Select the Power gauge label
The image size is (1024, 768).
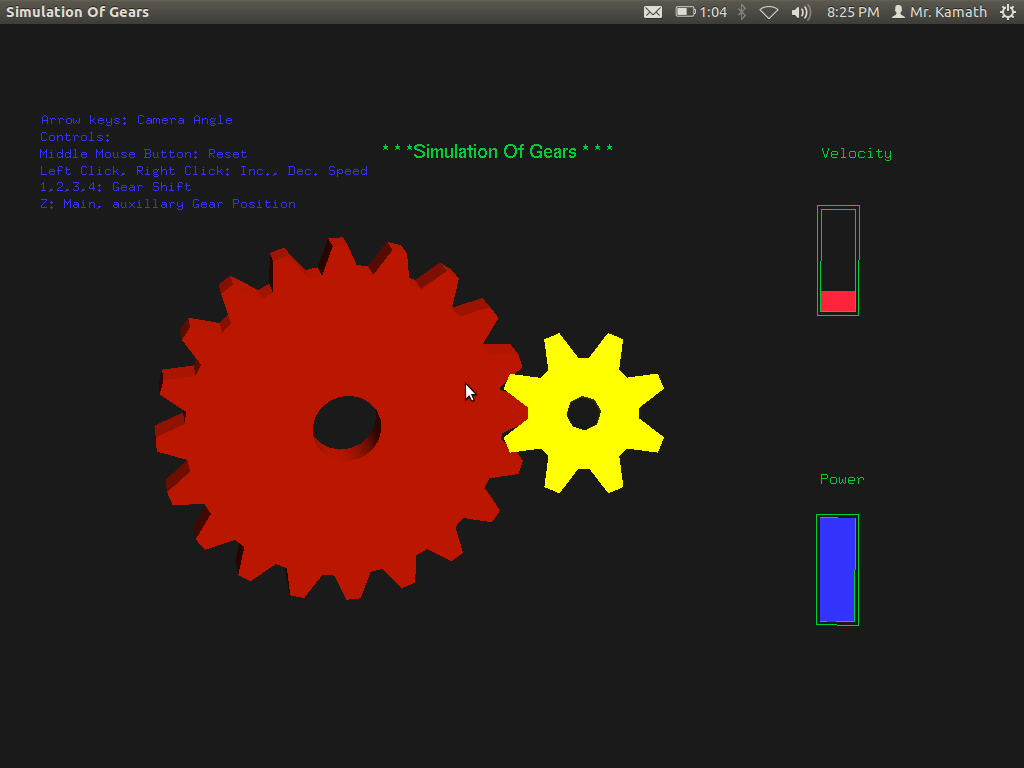click(841, 479)
